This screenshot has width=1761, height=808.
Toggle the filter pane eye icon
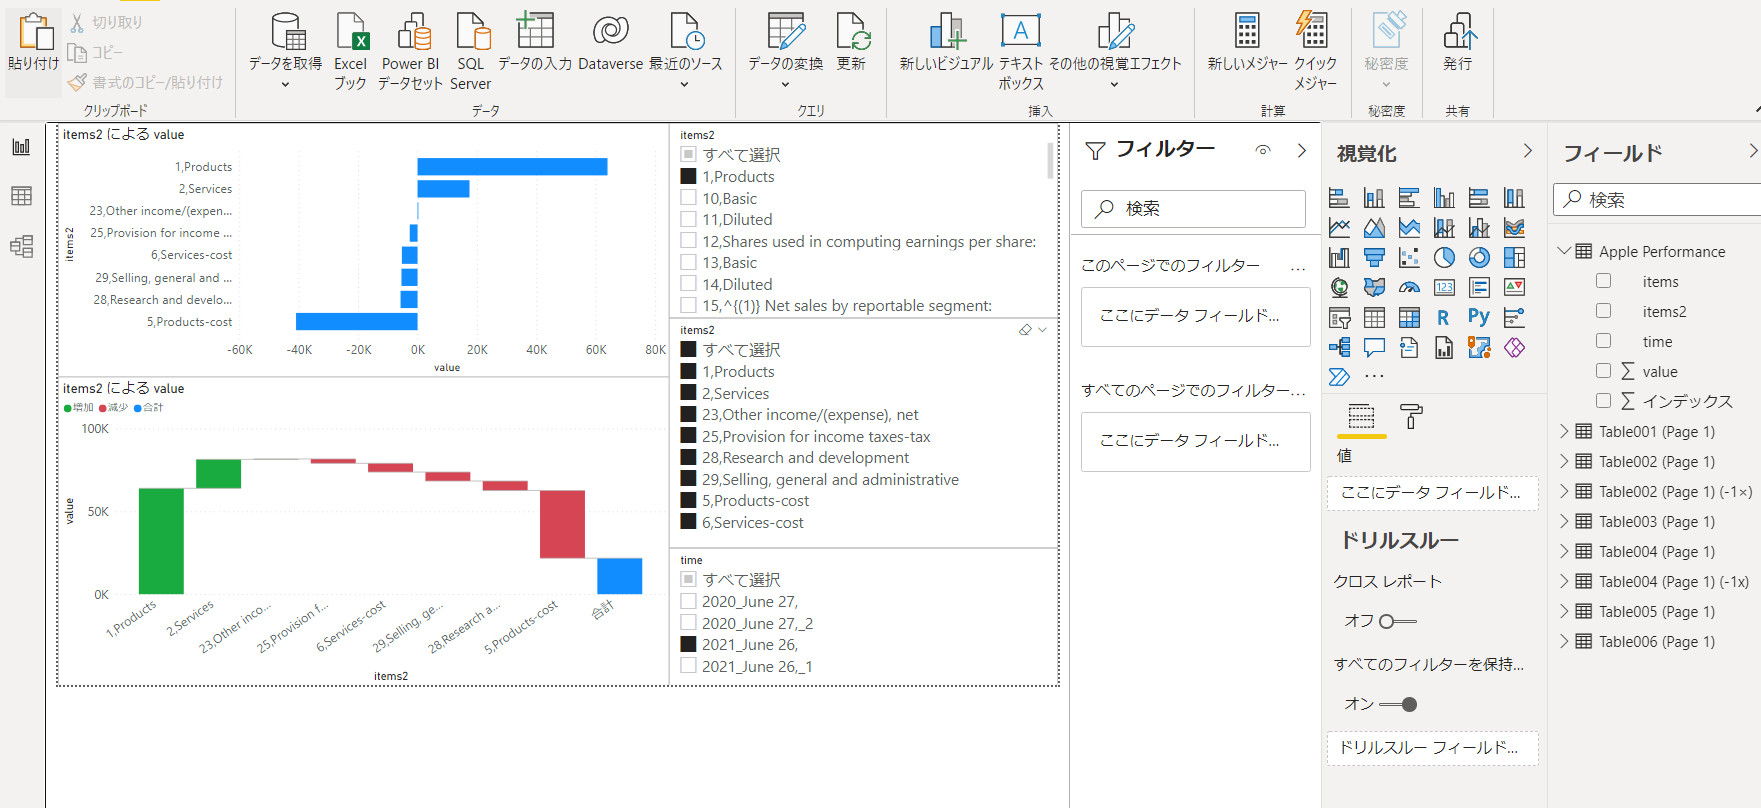[x=1263, y=150]
